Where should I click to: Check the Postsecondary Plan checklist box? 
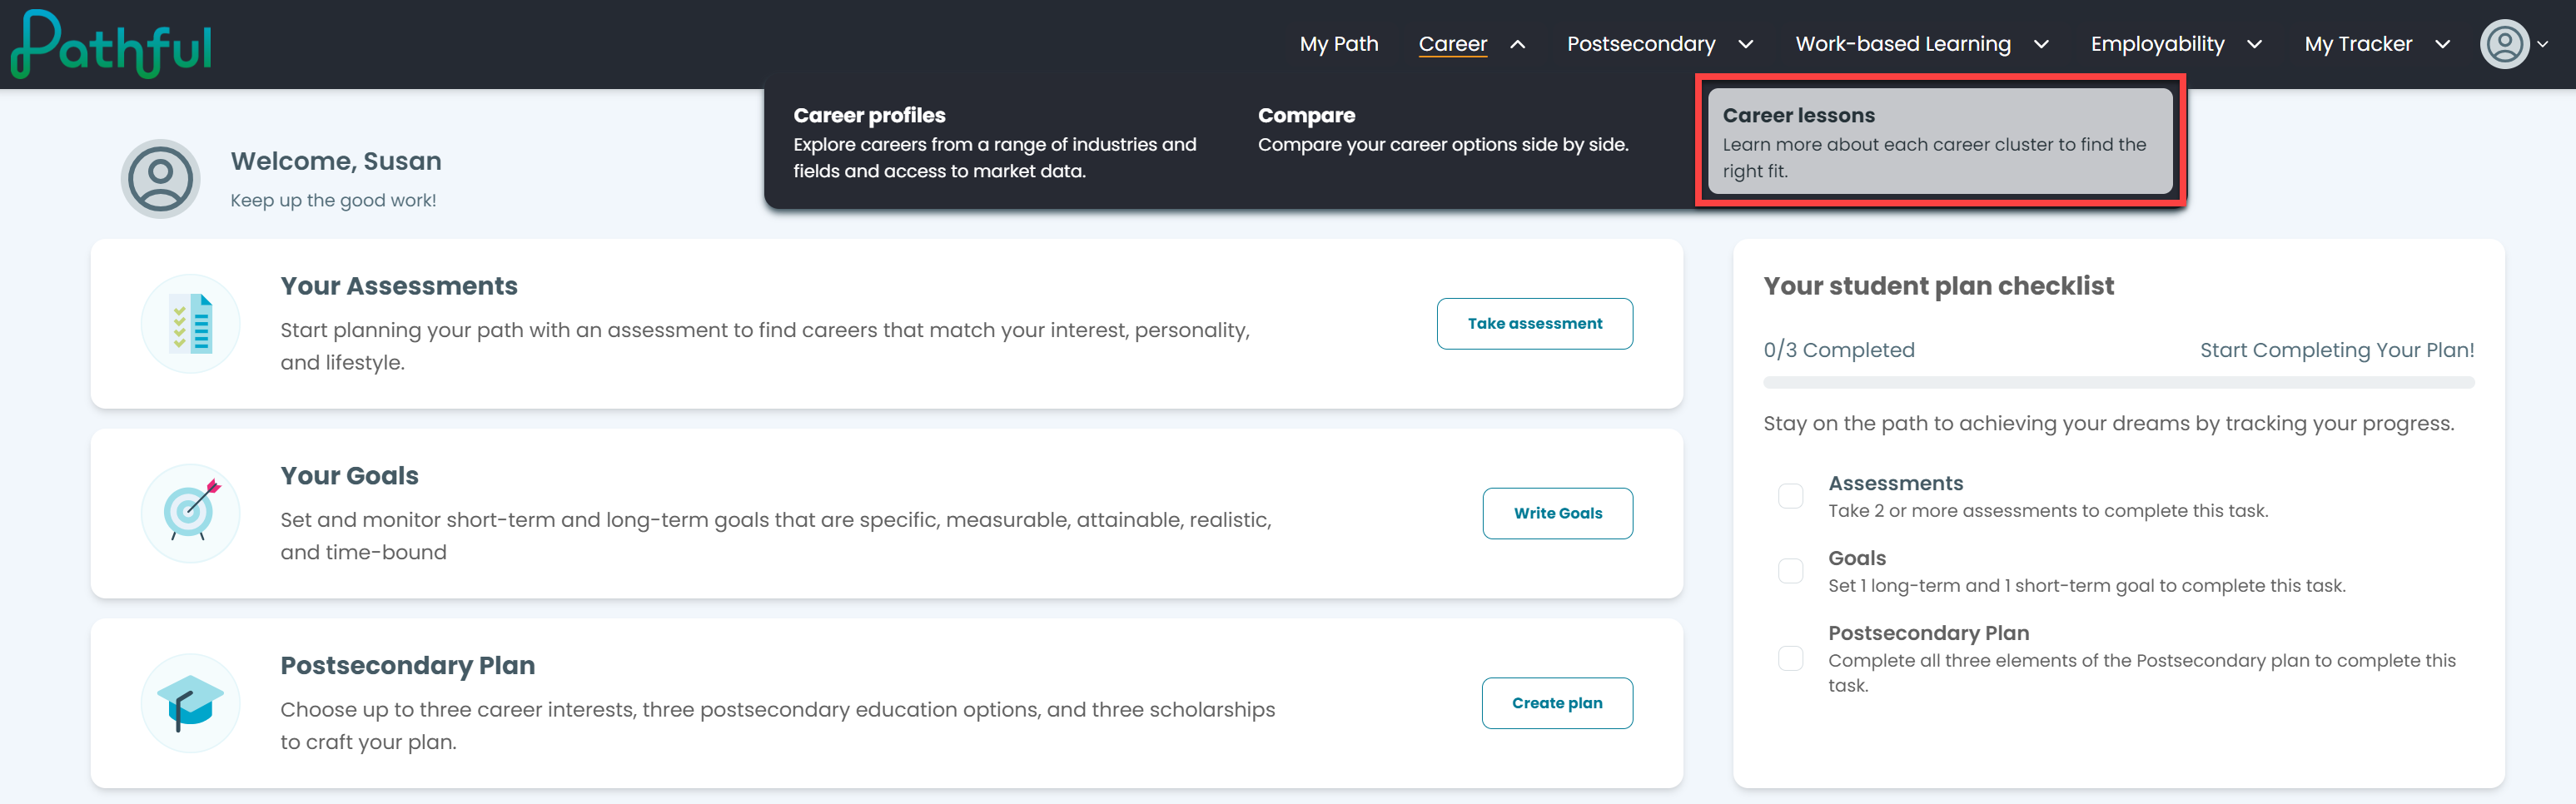click(x=1790, y=658)
